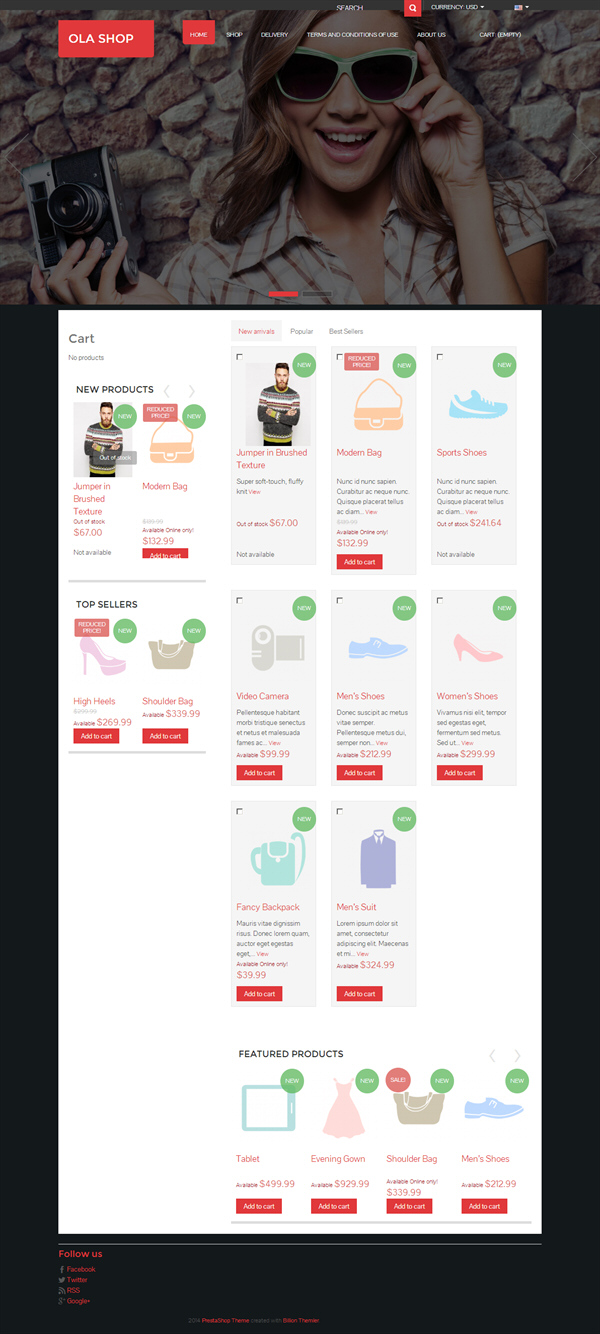
Task: Click the red search magnifier icon
Action: (x=412, y=8)
